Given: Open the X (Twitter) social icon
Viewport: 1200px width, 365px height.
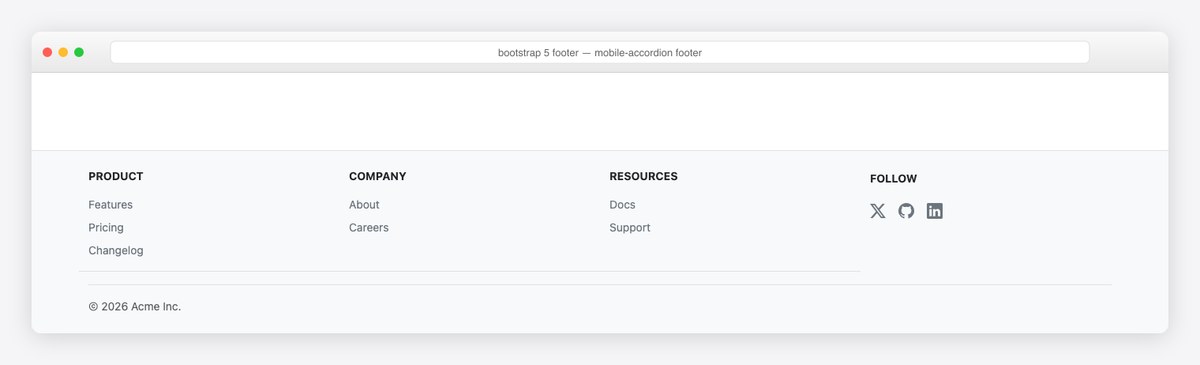Looking at the screenshot, I should tap(878, 211).
